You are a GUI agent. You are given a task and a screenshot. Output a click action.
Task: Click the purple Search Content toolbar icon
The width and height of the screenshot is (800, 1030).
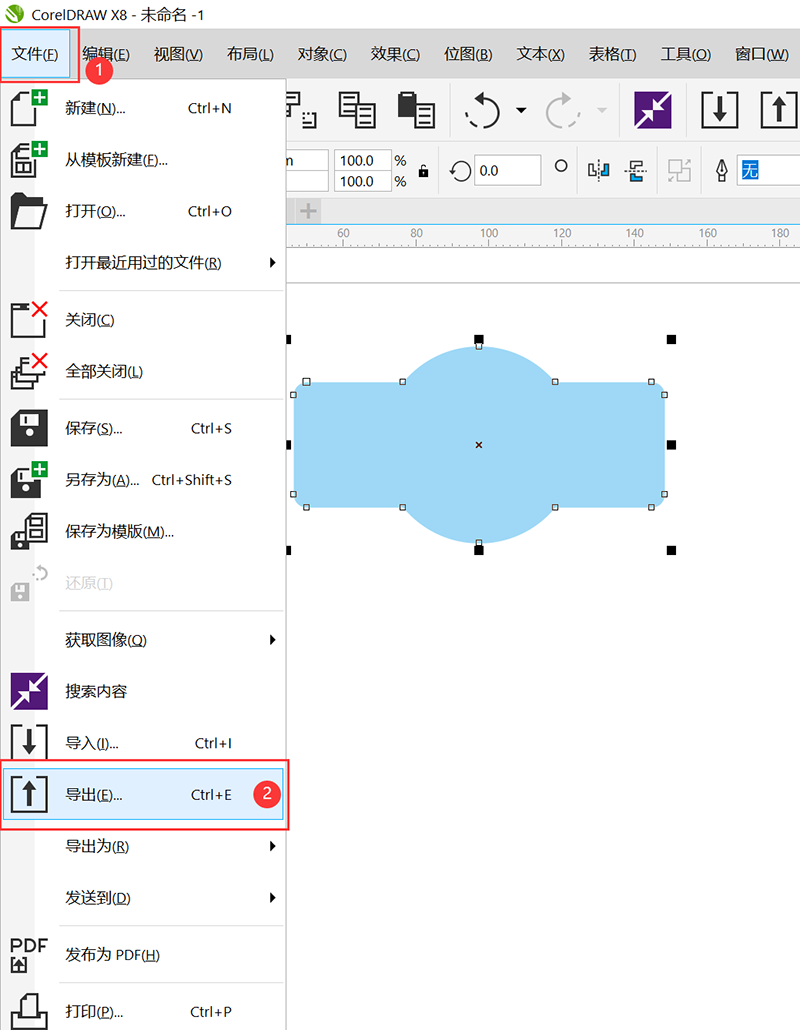tap(652, 110)
